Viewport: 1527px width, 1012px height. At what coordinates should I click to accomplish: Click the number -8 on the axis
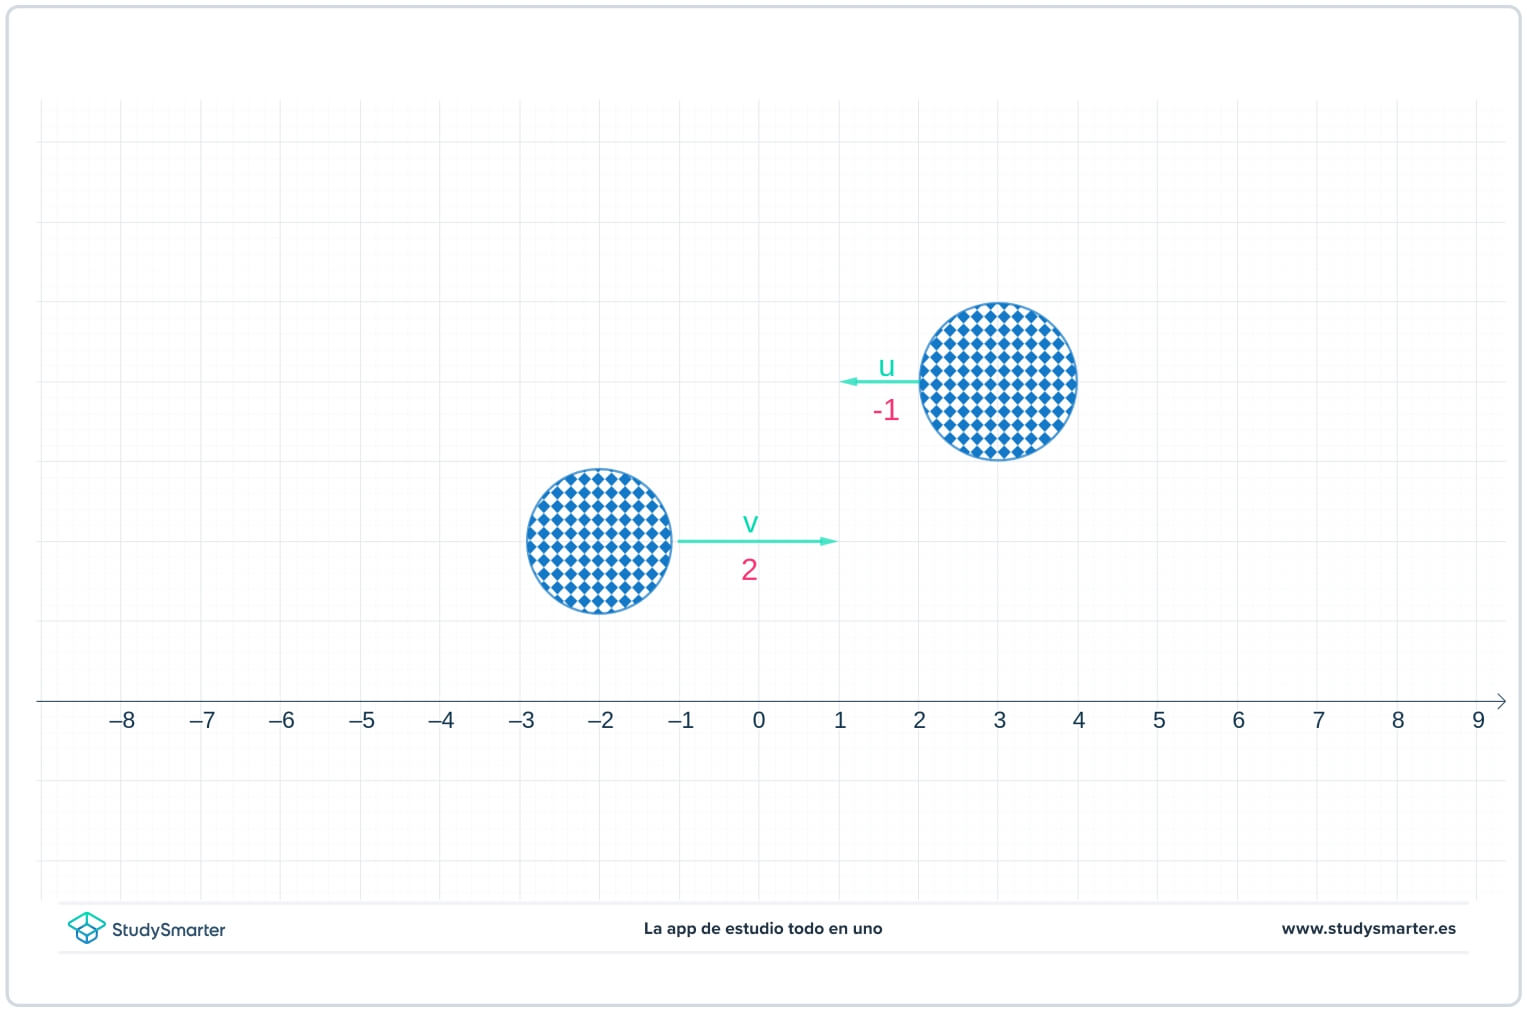click(123, 720)
